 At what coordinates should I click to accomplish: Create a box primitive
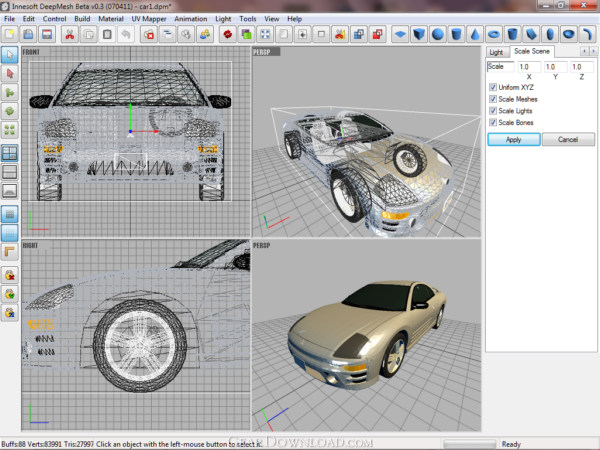coord(419,34)
